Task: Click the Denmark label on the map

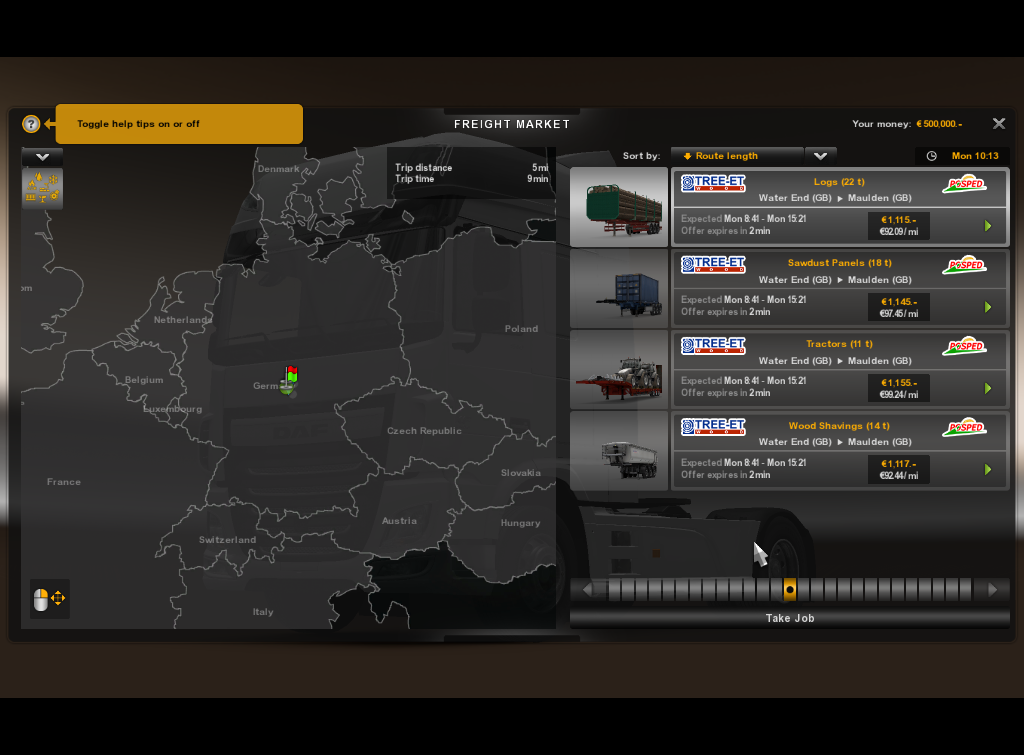Action: pos(279,169)
